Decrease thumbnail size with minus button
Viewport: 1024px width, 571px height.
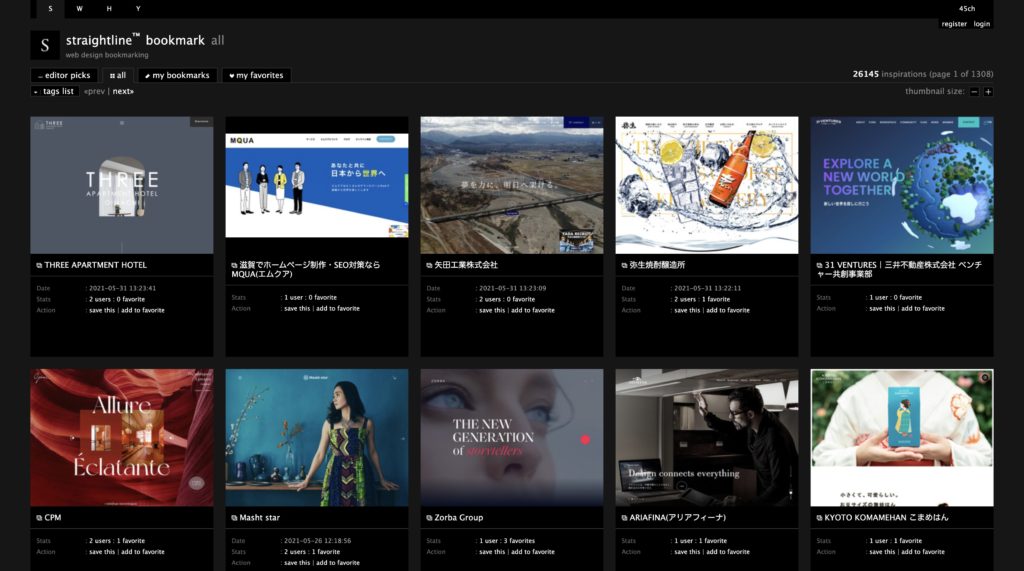click(x=974, y=92)
